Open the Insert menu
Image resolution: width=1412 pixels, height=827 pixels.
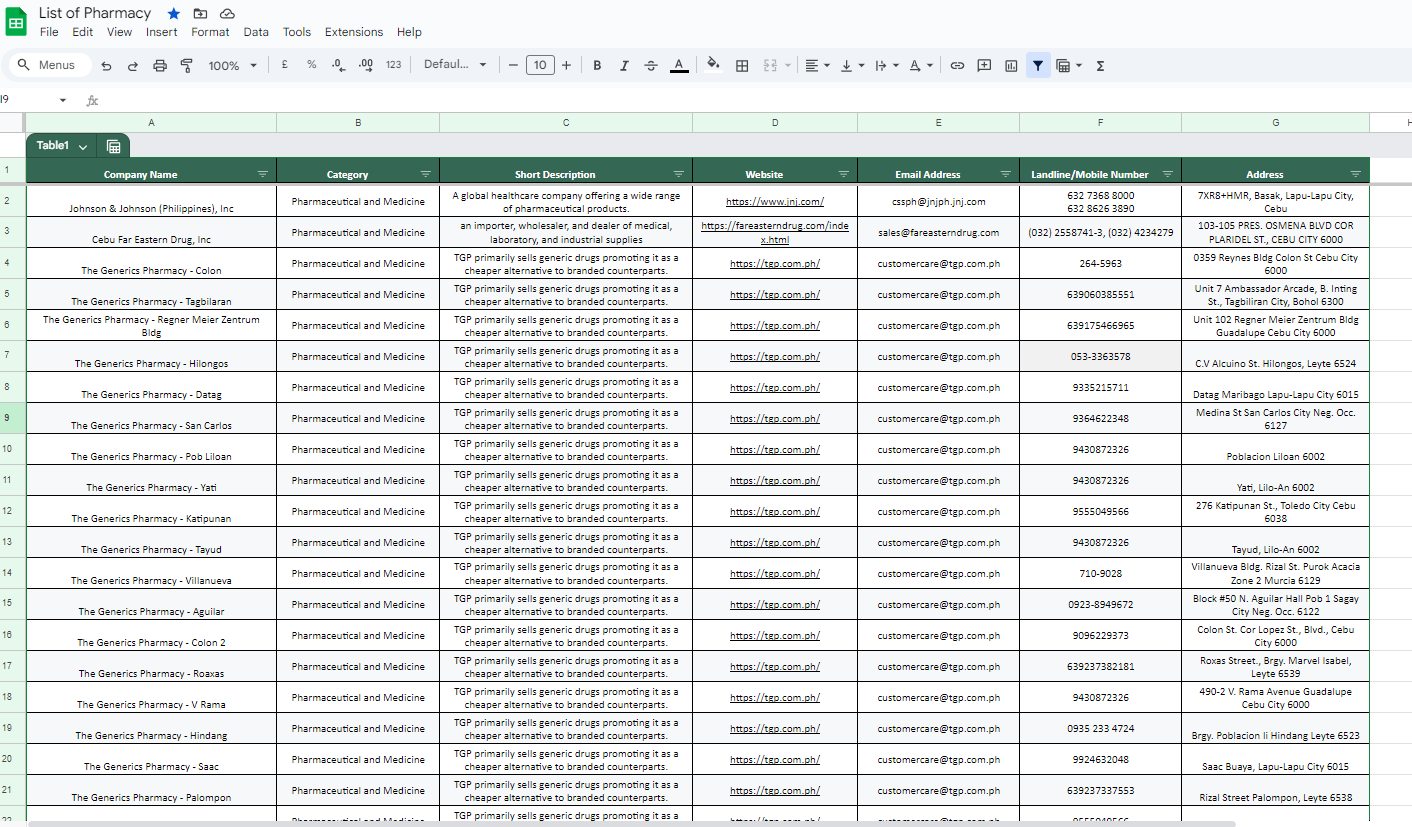[162, 32]
